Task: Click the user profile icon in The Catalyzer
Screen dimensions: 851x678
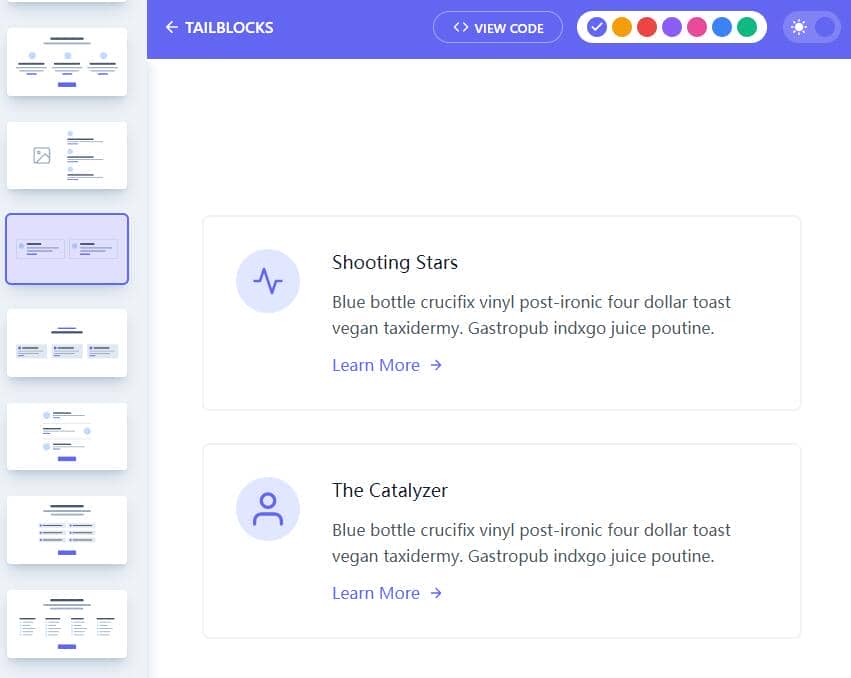Action: point(268,509)
